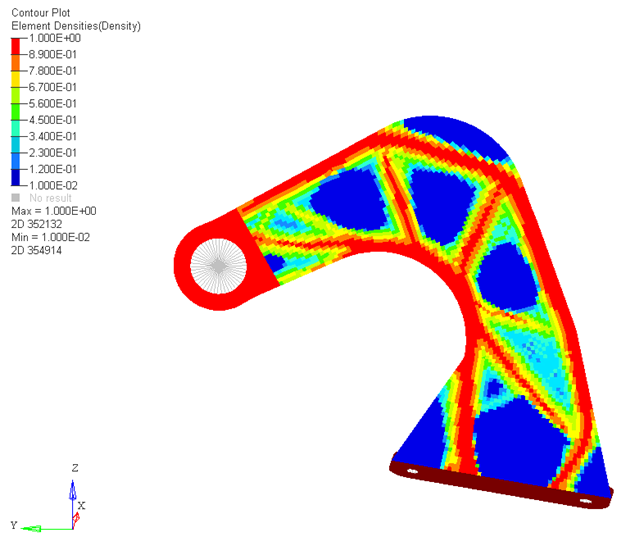Screen dimensions: 638x542
Task: Select the 6.700E-01 legend value
Action: (53, 87)
